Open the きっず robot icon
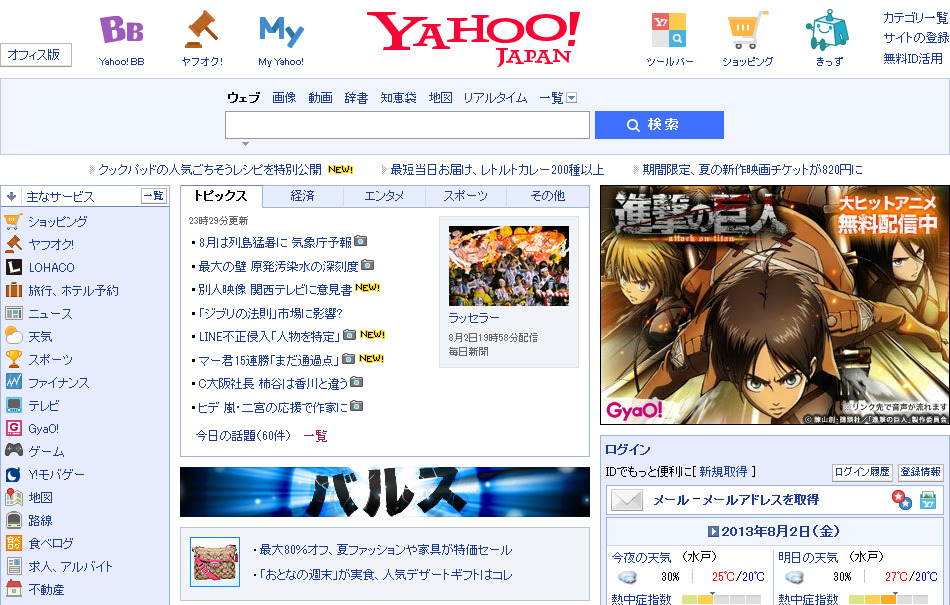Screen dimensions: 950x605 point(828,30)
